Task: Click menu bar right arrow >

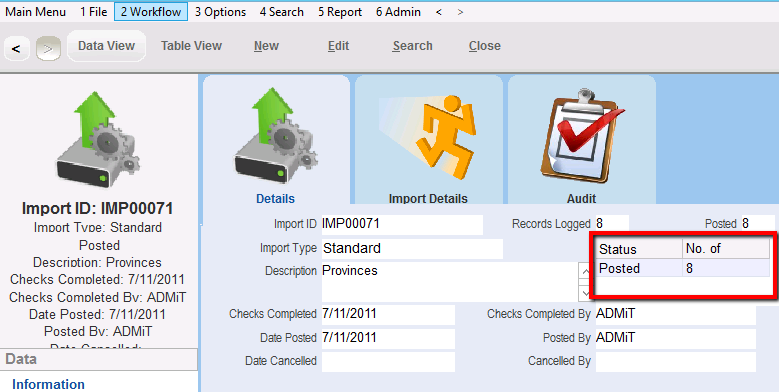Action: click(x=460, y=12)
